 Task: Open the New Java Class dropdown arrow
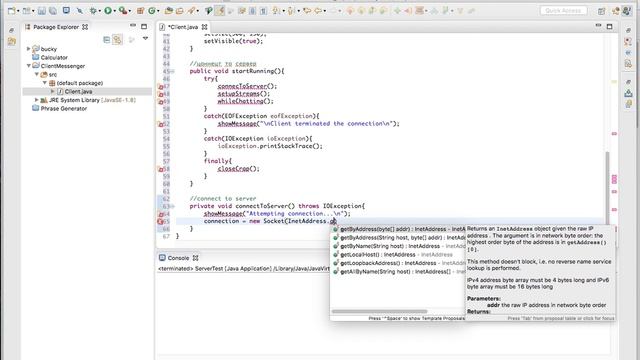pos(158,11)
